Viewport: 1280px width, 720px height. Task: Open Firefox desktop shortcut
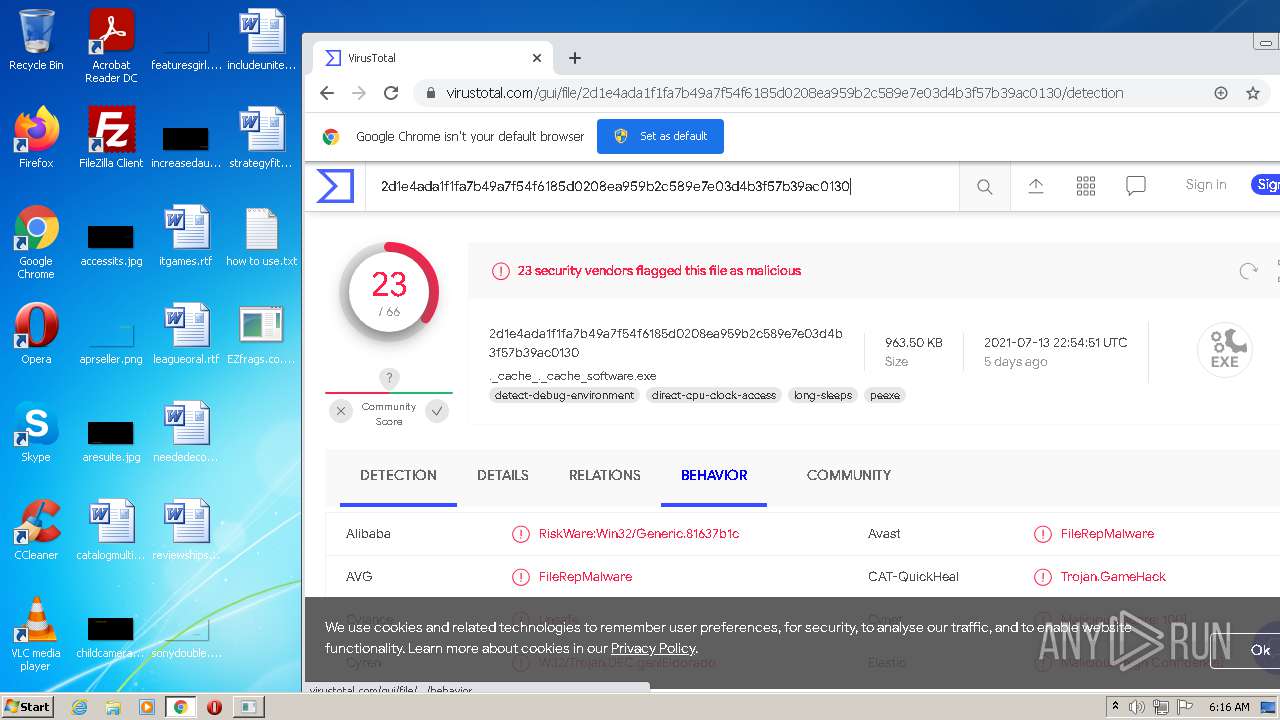(x=36, y=138)
